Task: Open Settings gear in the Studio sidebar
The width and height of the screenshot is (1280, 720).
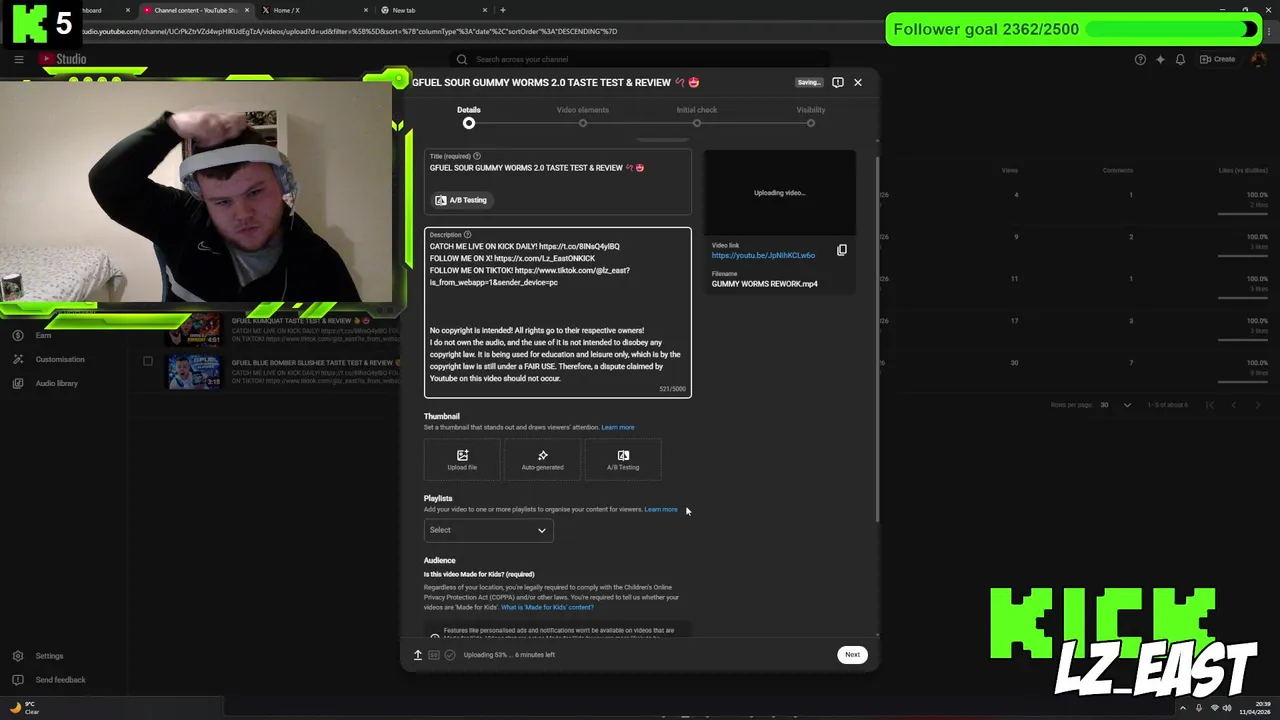Action: tap(18, 656)
